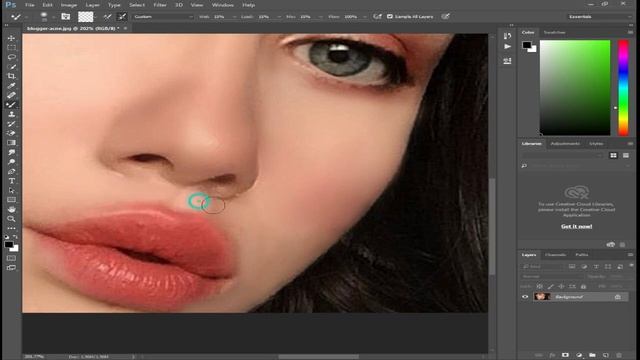Open the Flow percentage dropdown
Screen dimensions: 640x360
[364, 17]
